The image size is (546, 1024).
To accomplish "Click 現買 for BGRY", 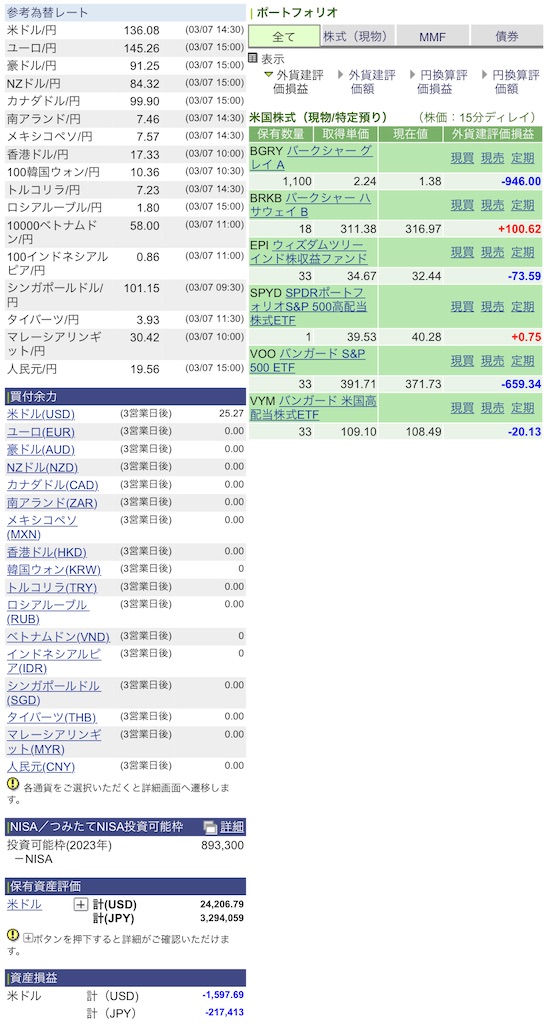I will coord(462,157).
